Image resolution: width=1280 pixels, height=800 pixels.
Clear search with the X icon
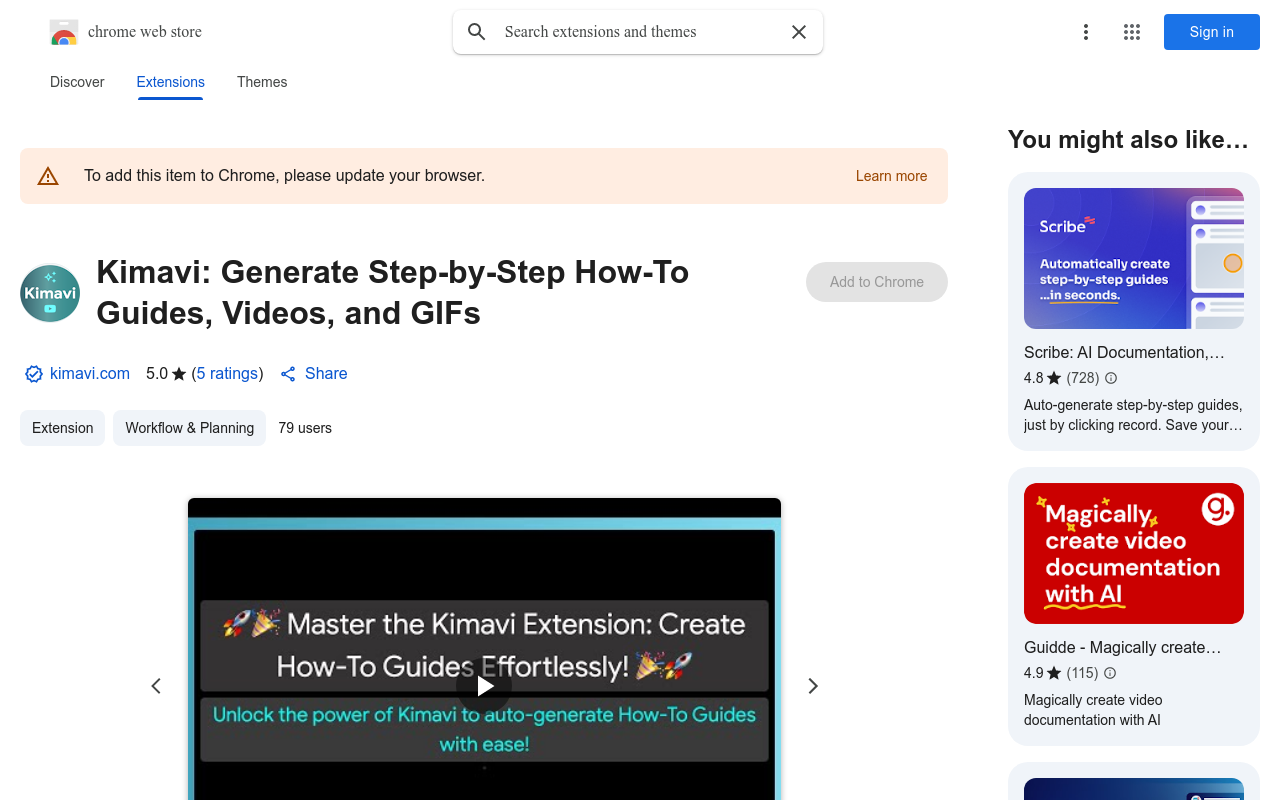pos(799,32)
